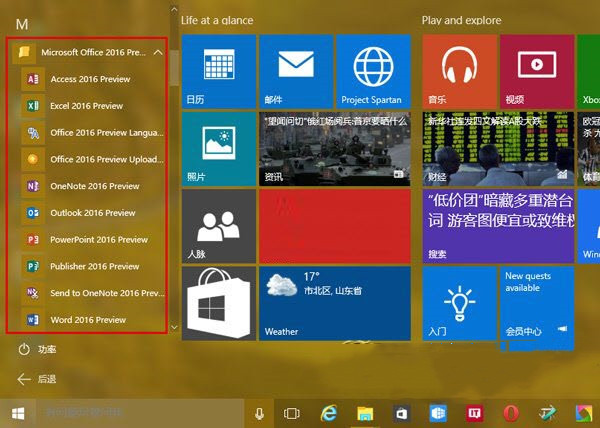Click 'PowerPoint 2016 Preview' label

99,240
